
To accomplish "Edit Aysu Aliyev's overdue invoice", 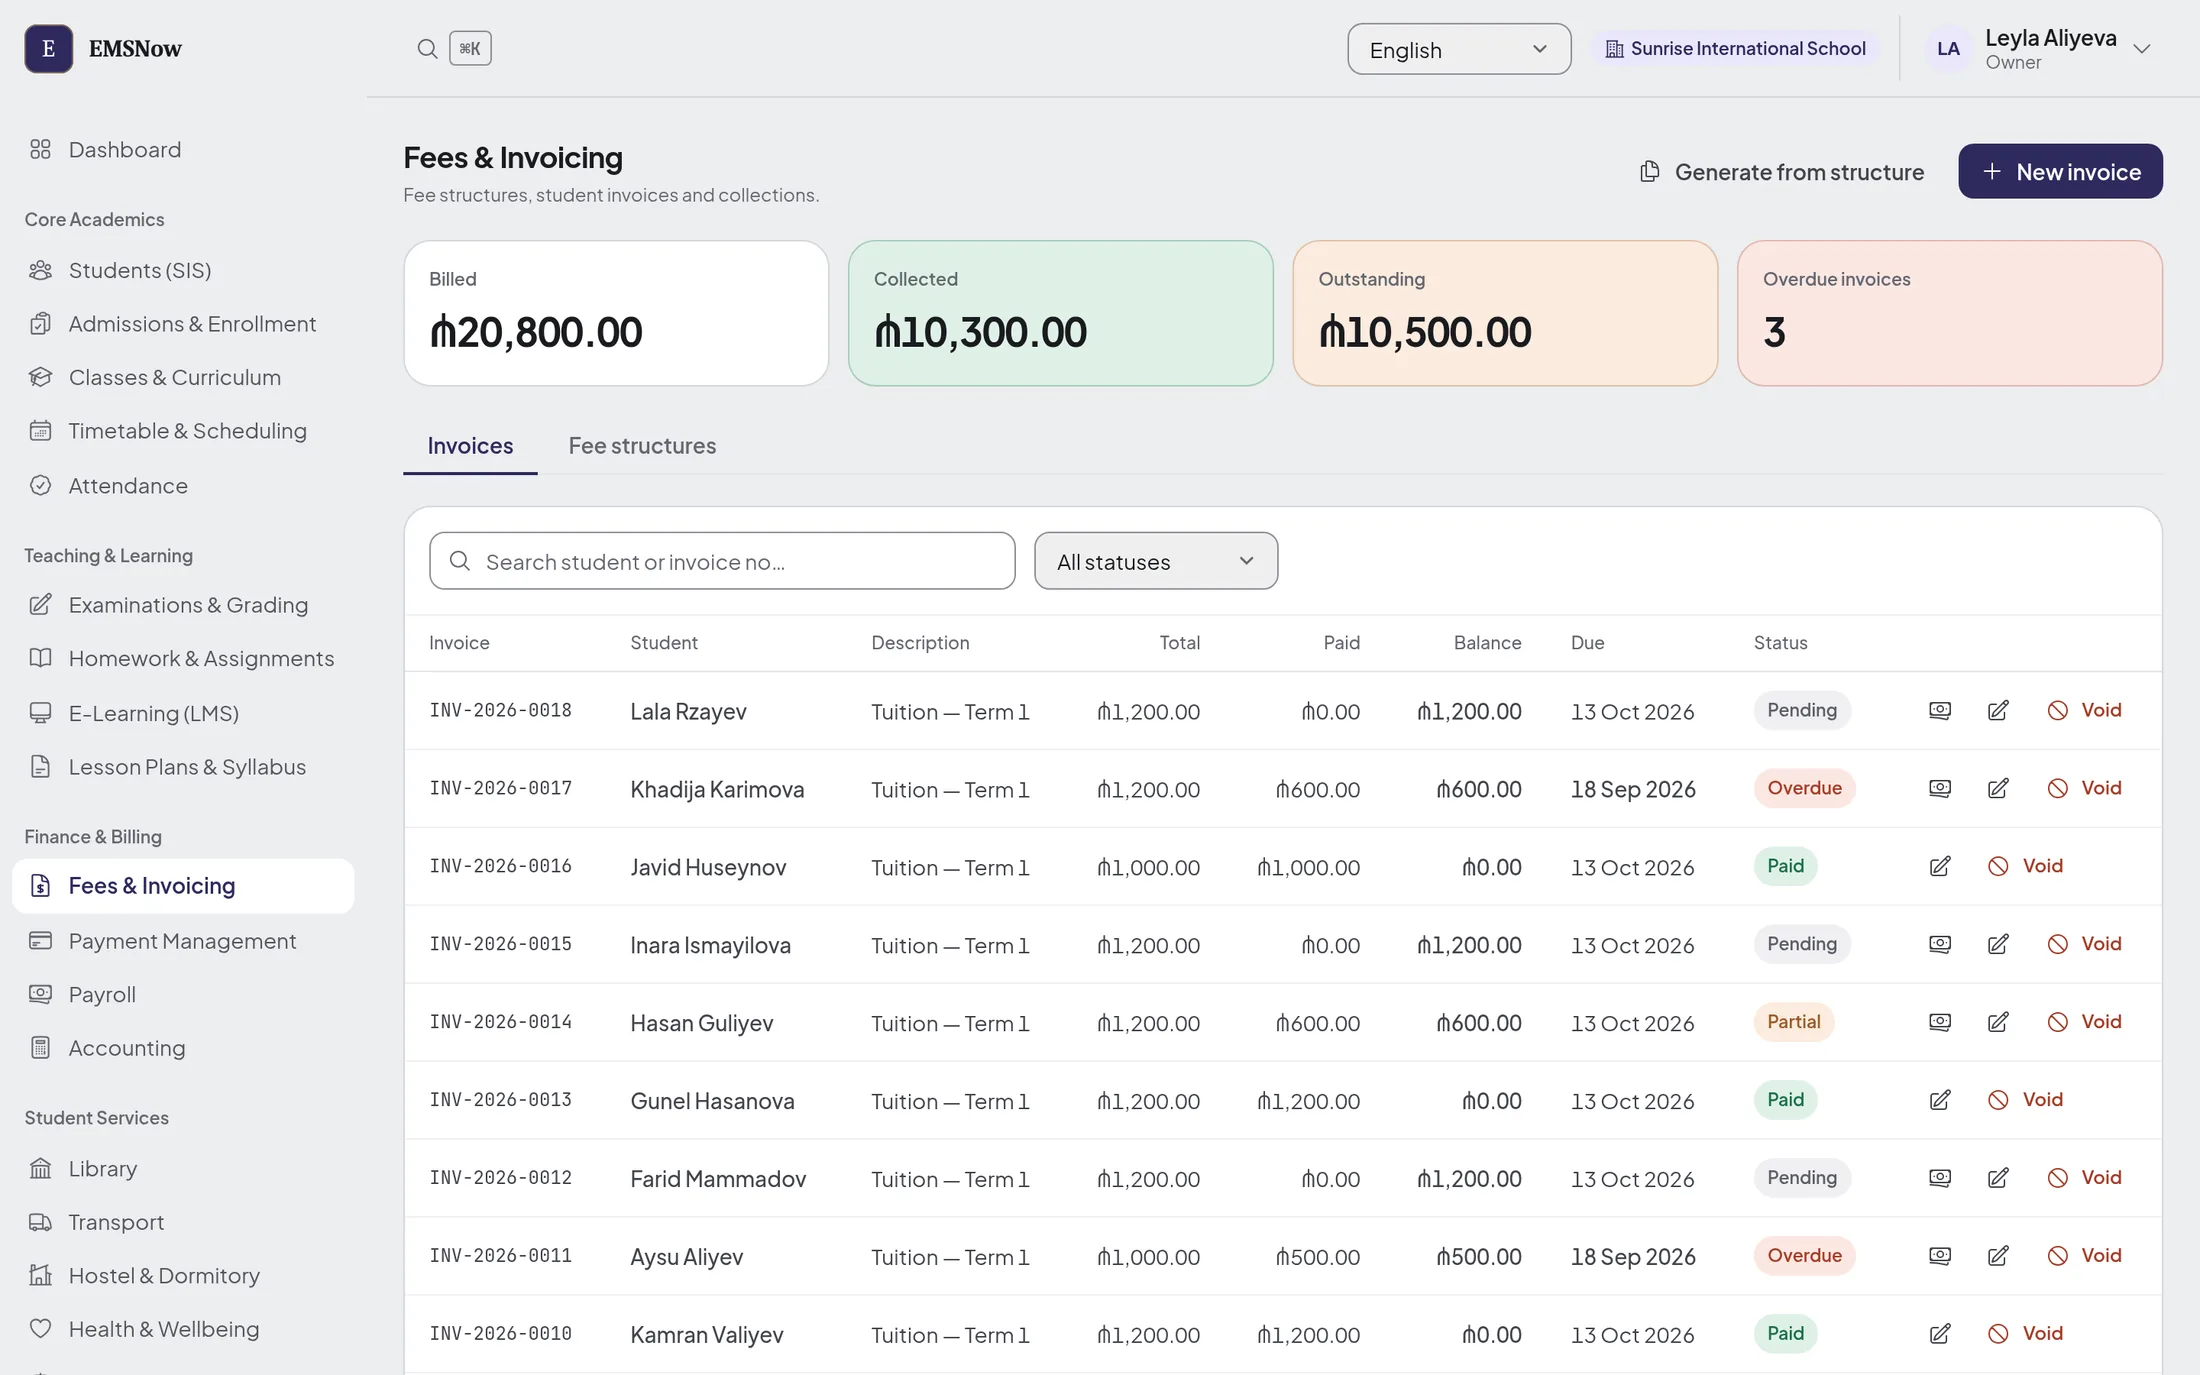I will point(1997,1256).
